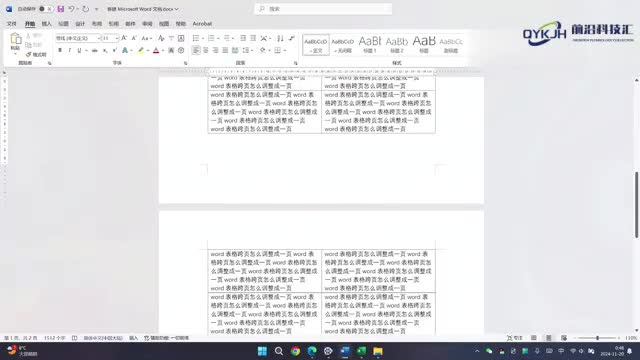Open the Phonetic Guide tool
Viewport: 640px width, 360px height.
tap(171, 38)
